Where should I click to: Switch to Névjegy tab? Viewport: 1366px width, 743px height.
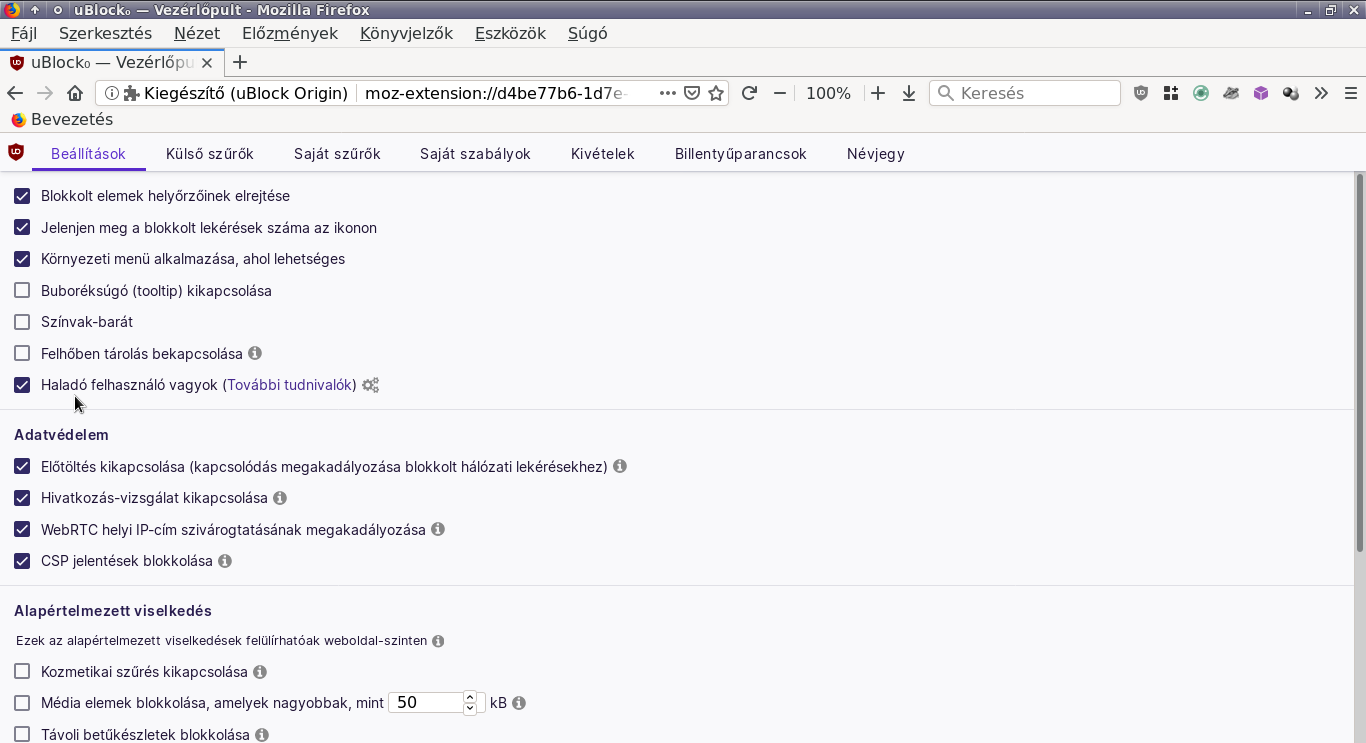point(876,154)
